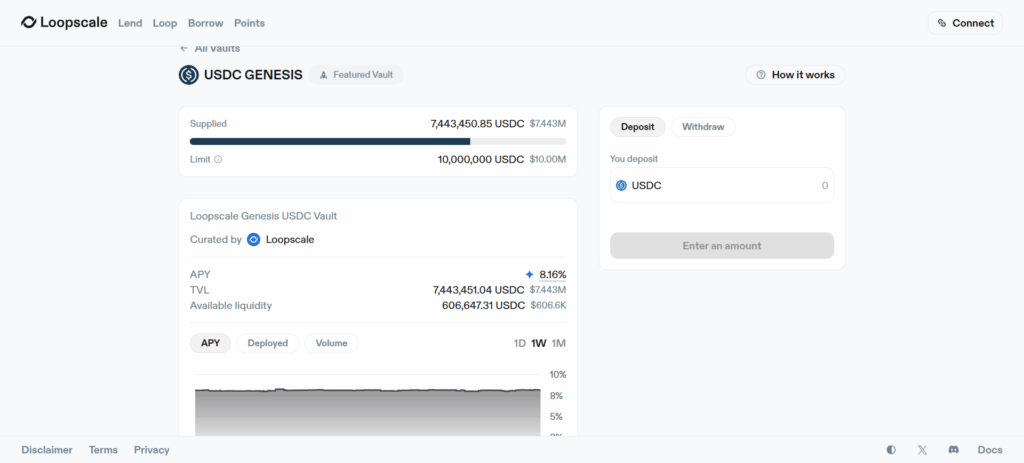This screenshot has height=463, width=1024.
Task: Open the Borrow page
Action: pos(206,23)
